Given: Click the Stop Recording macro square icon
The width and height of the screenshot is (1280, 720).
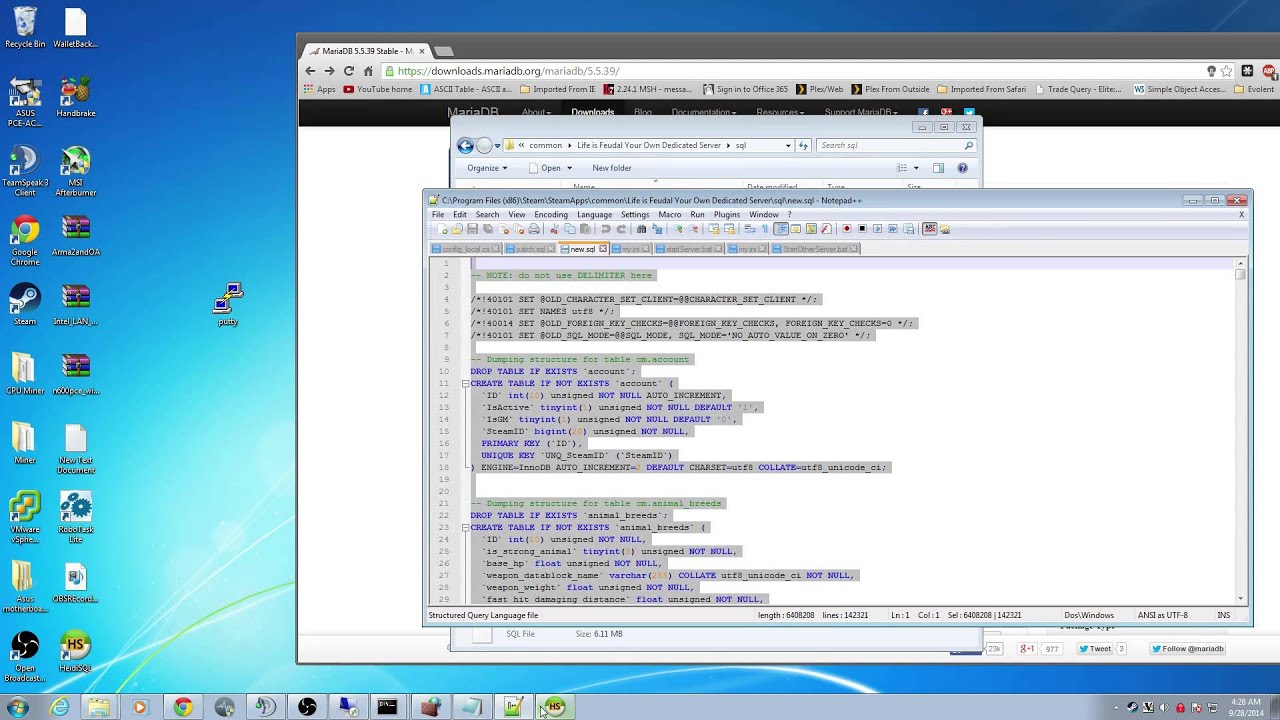Looking at the screenshot, I should (x=863, y=228).
